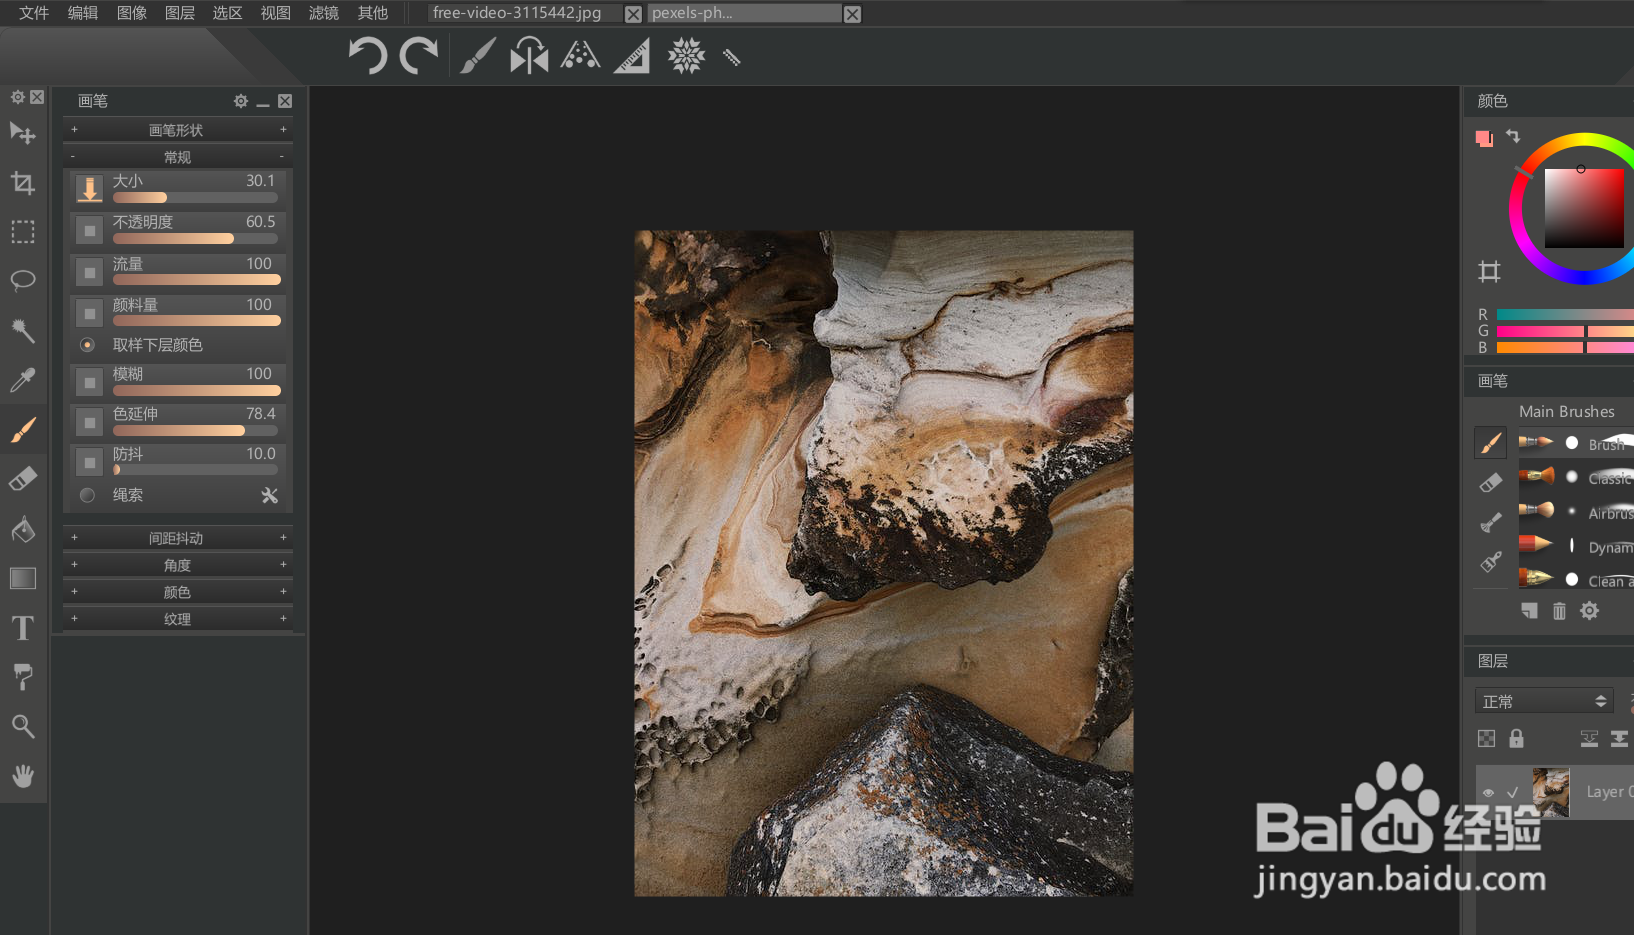Open brush panel settings gear
The height and width of the screenshot is (935, 1634).
pos(241,101)
